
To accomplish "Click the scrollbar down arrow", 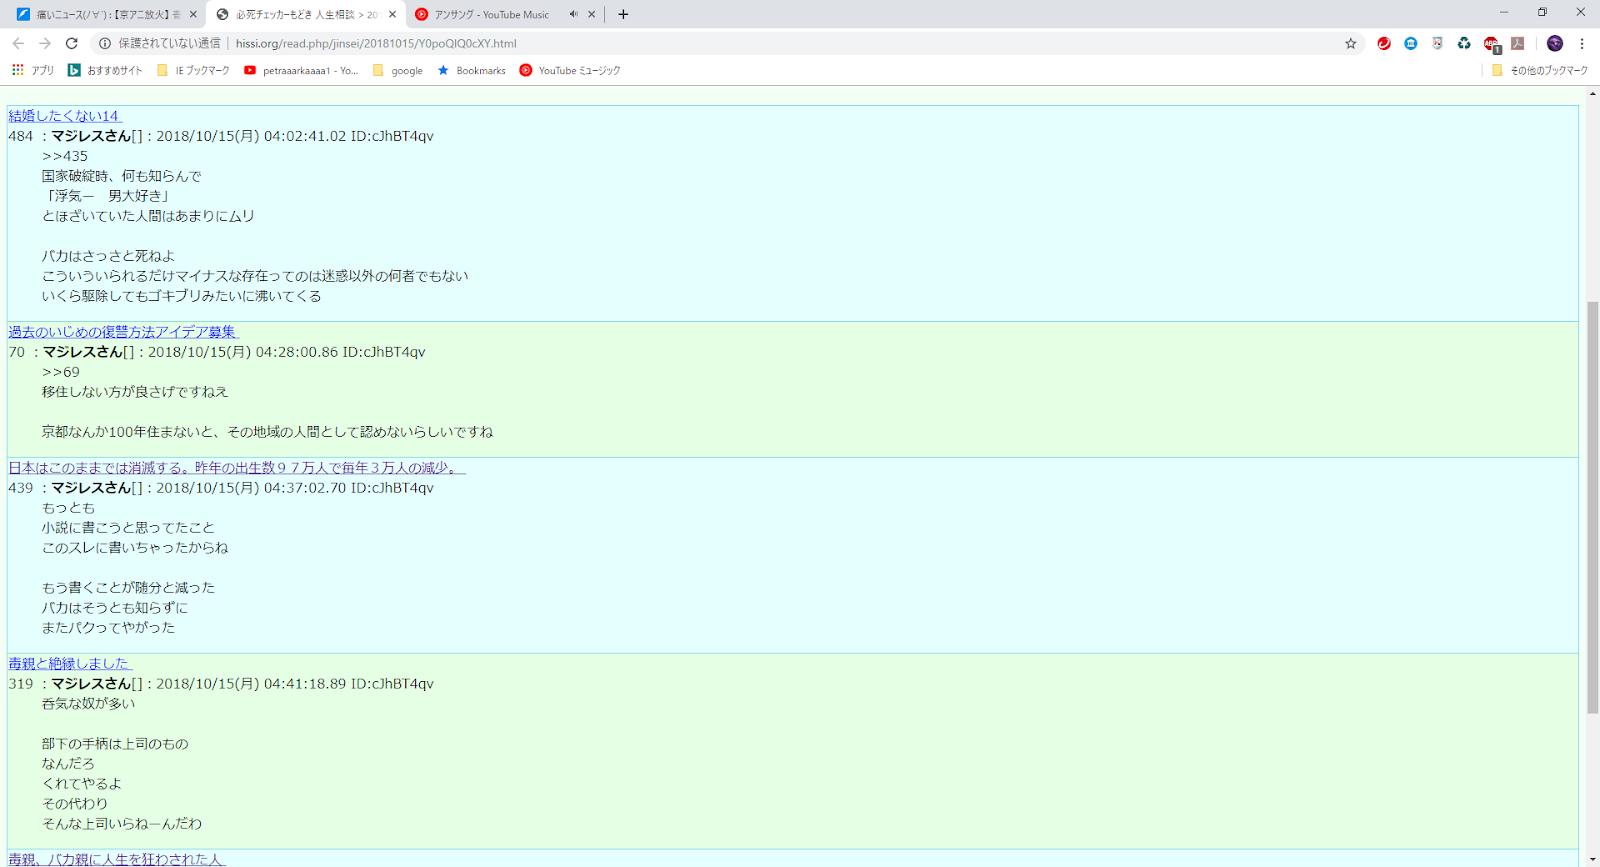I will click(1592, 859).
